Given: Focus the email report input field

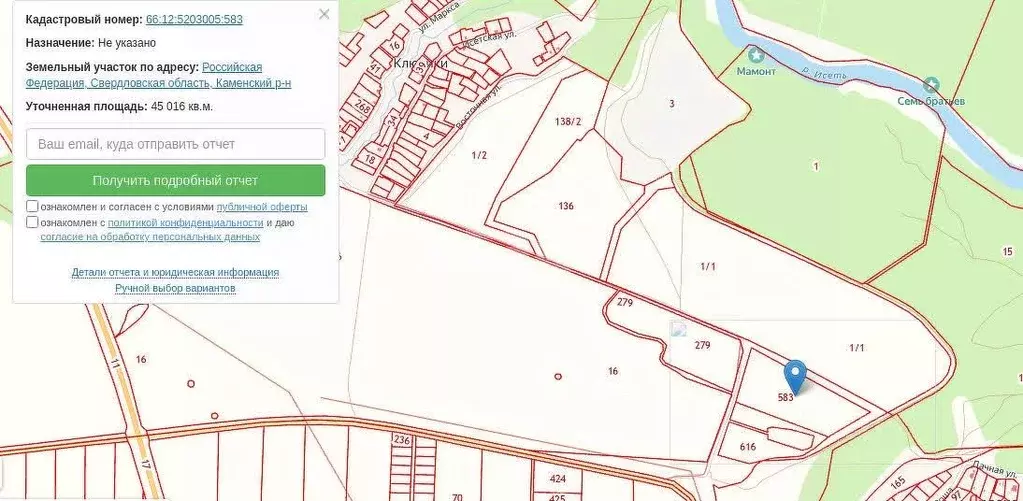Looking at the screenshot, I should coord(176,144).
